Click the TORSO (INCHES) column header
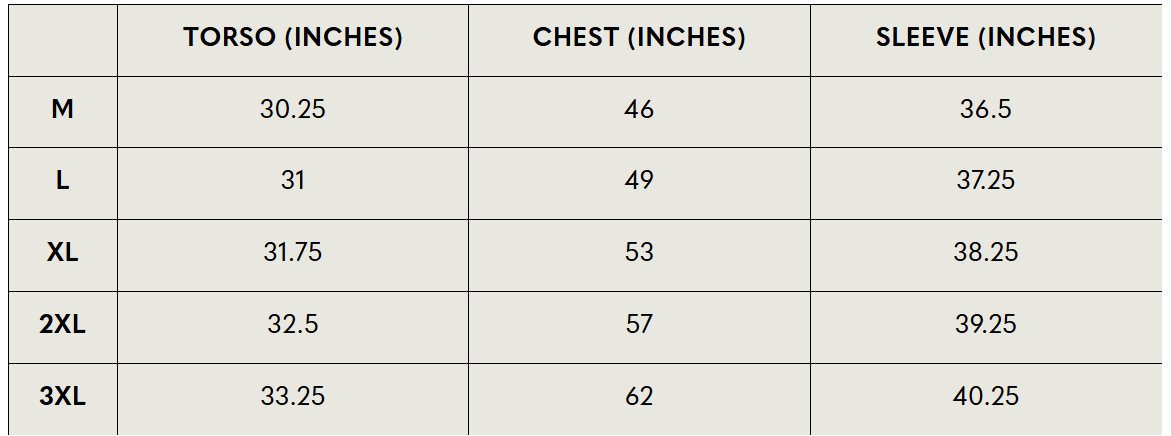Screen dimensions: 1171x436 pyautogui.click(x=292, y=38)
